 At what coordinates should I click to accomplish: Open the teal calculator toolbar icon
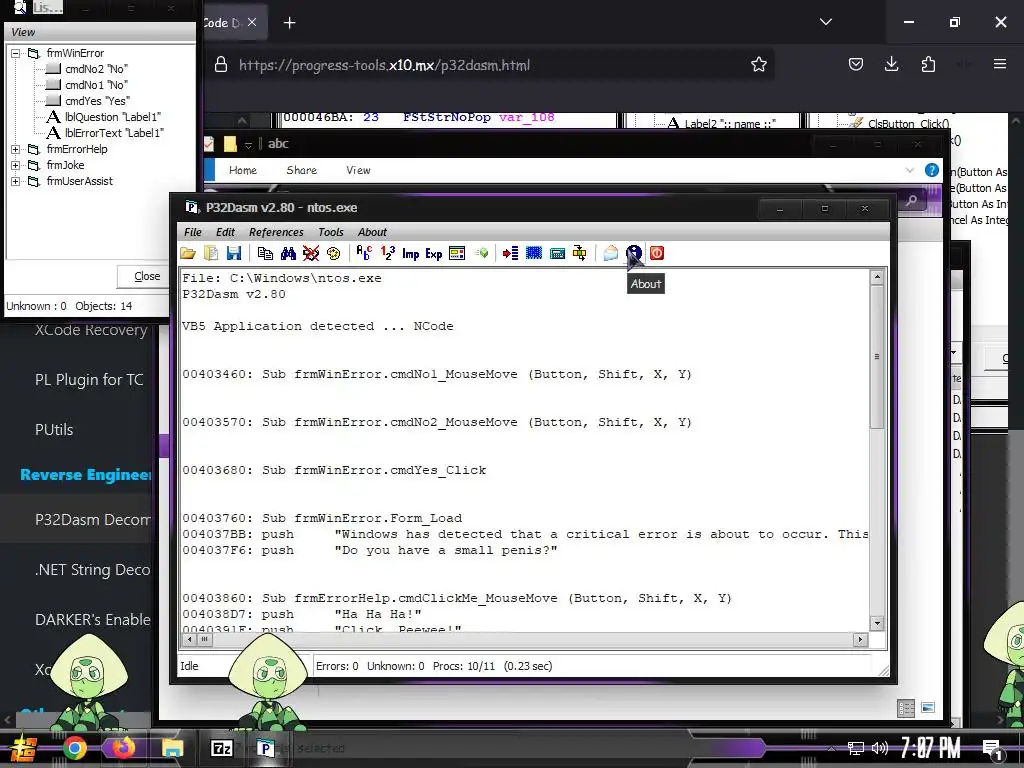tap(557, 253)
